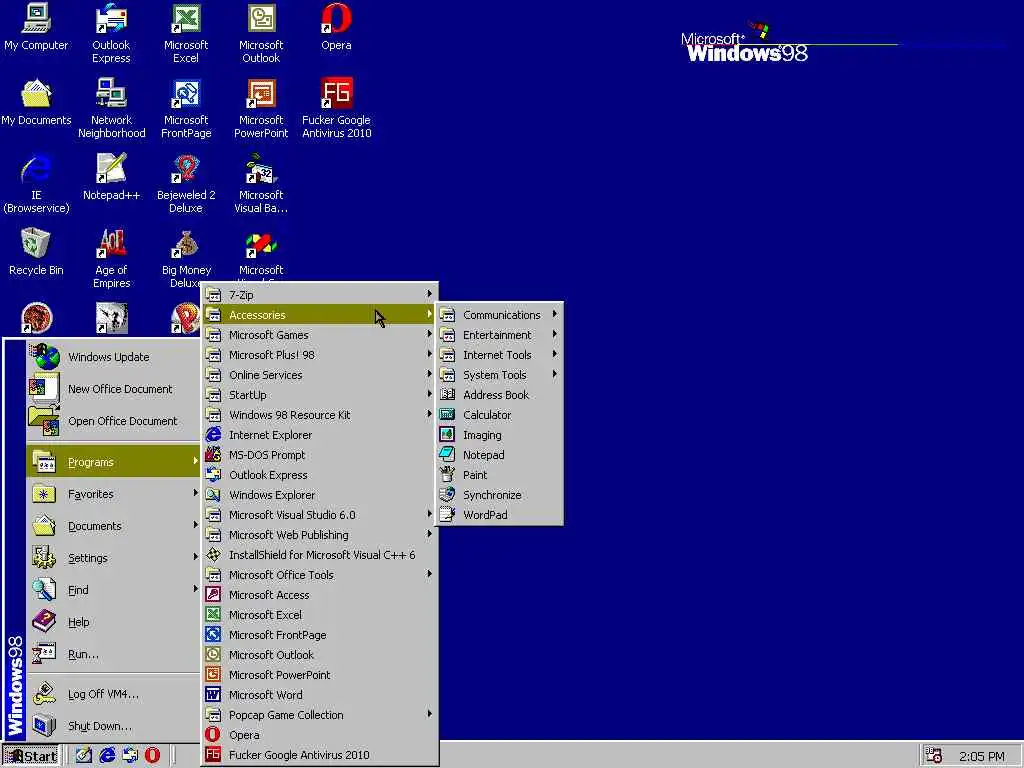The height and width of the screenshot is (768, 1024).
Task: Select Microsoft Excel desktop icon
Action: tap(185, 33)
